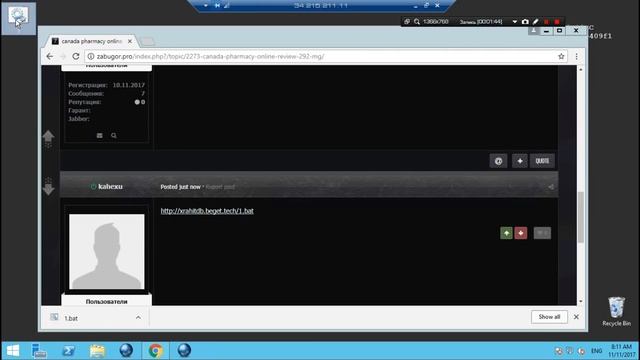Click the Пользователи group label under kabexu's avatar
The width and height of the screenshot is (640, 360).
pyautogui.click(x=107, y=301)
